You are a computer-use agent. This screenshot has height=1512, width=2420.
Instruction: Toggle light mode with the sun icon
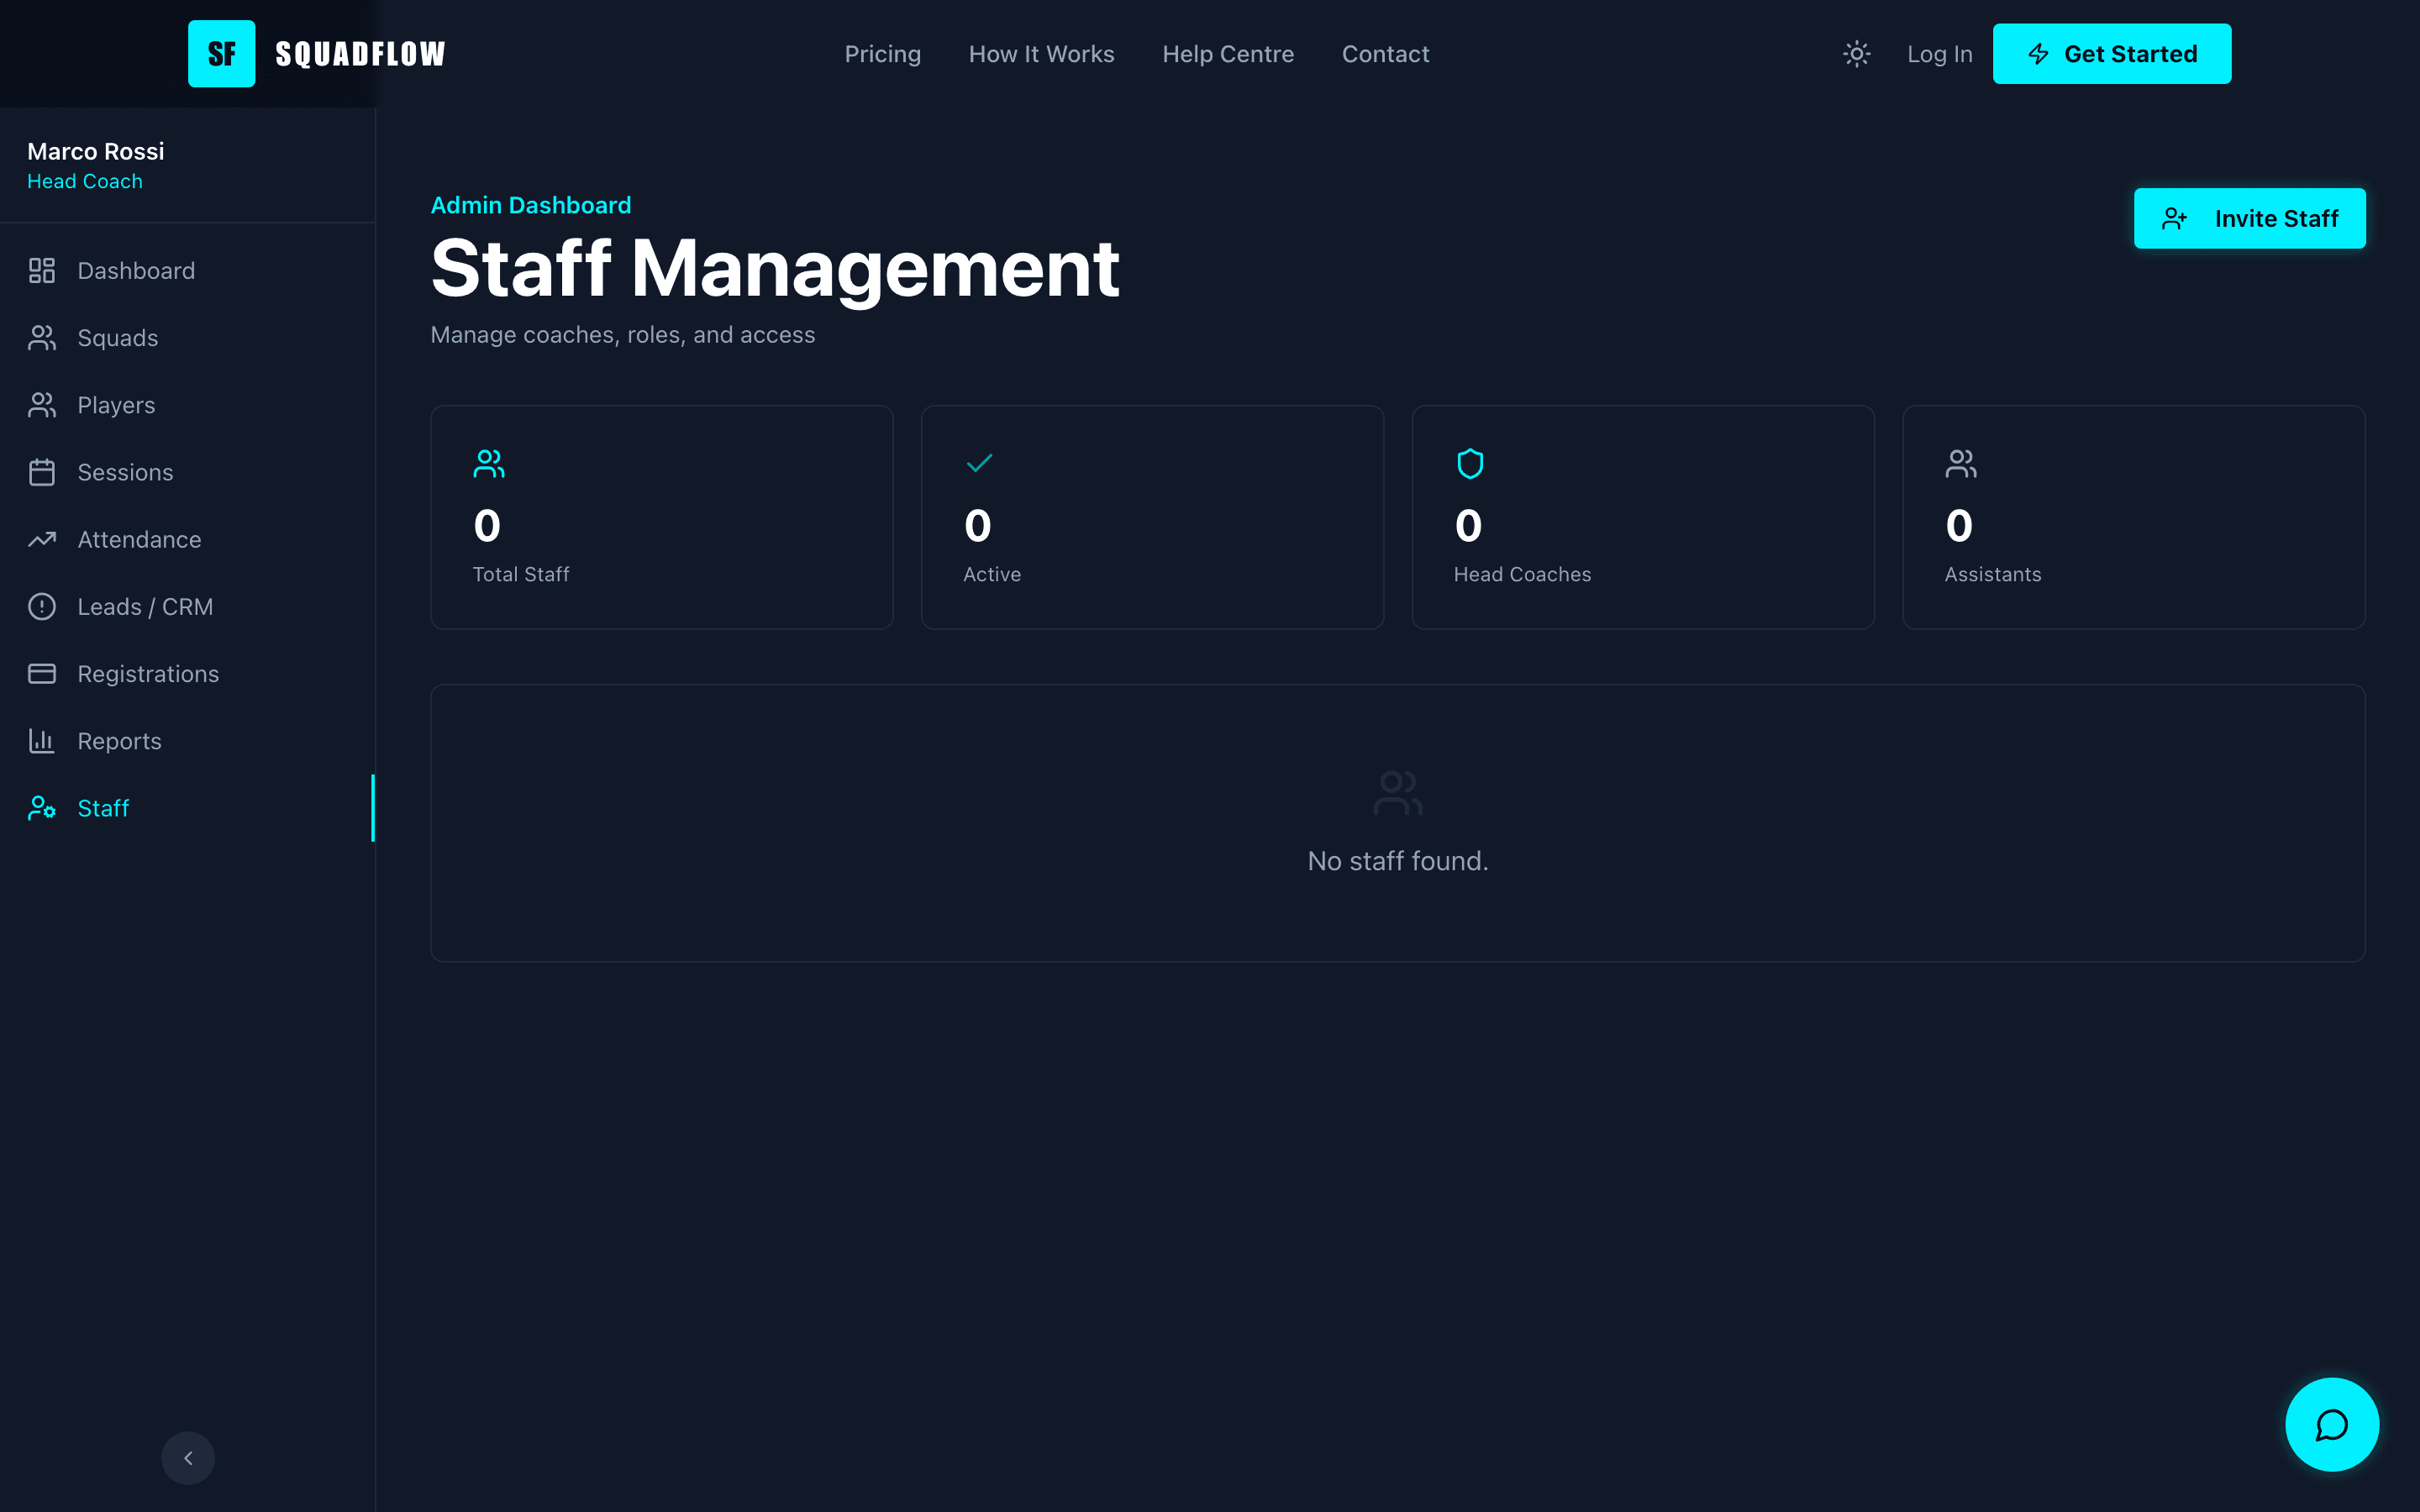click(1856, 54)
